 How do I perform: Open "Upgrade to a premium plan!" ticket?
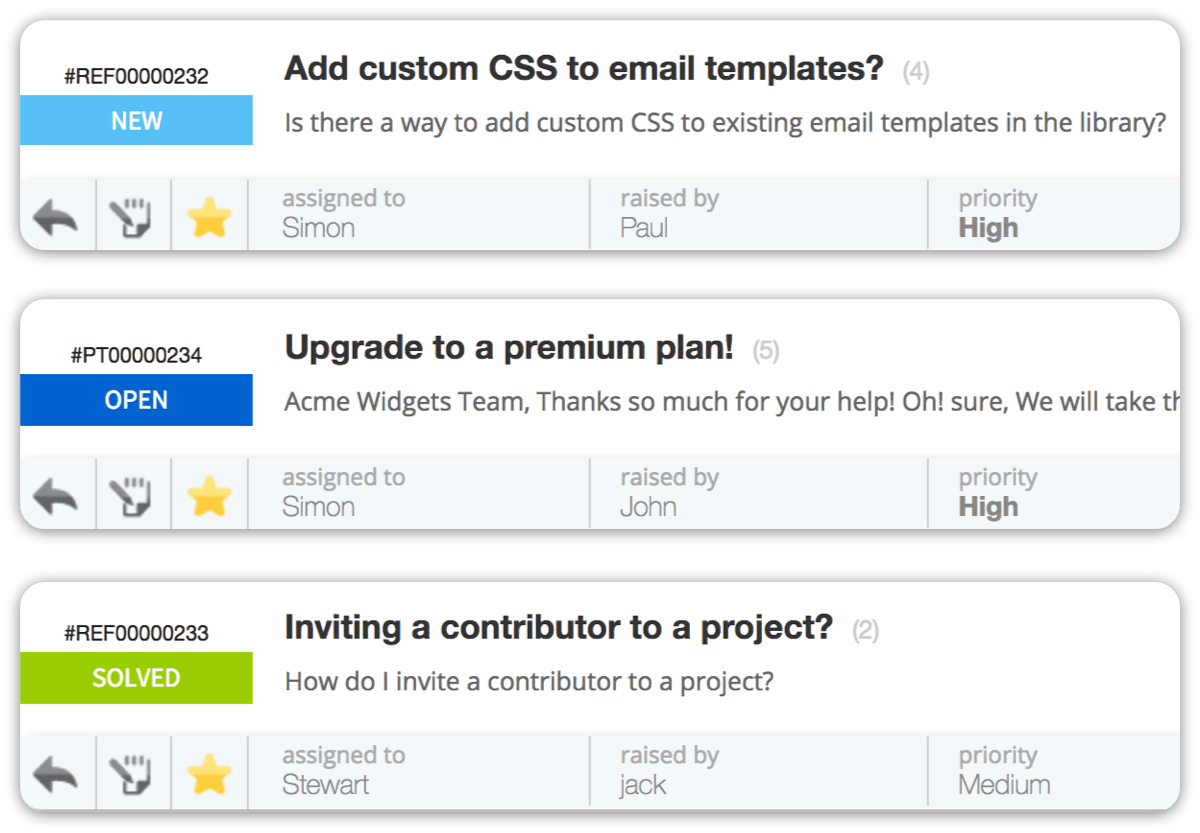[x=508, y=348]
